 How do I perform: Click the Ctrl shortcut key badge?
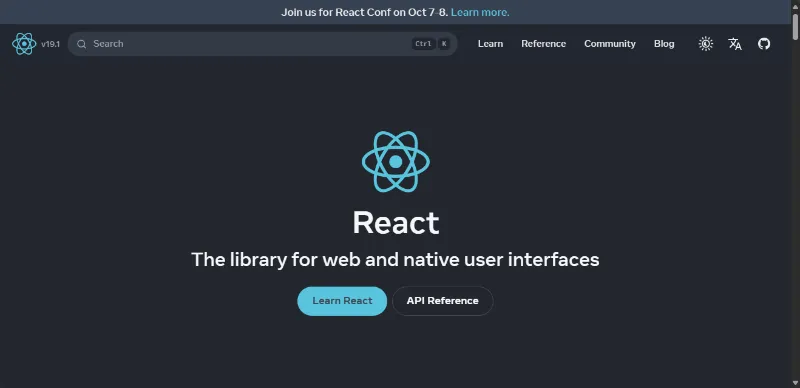coord(423,44)
